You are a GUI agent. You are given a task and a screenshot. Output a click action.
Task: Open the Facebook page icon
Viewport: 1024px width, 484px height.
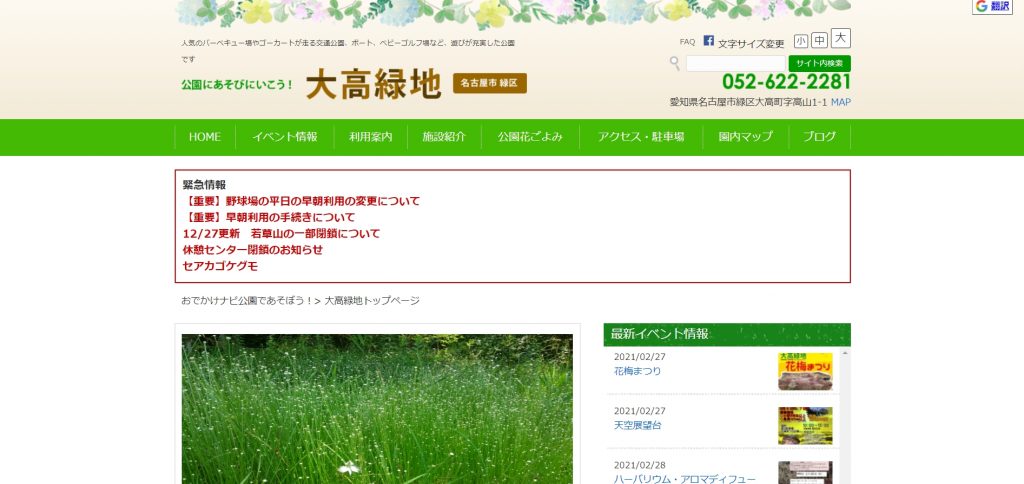[709, 40]
